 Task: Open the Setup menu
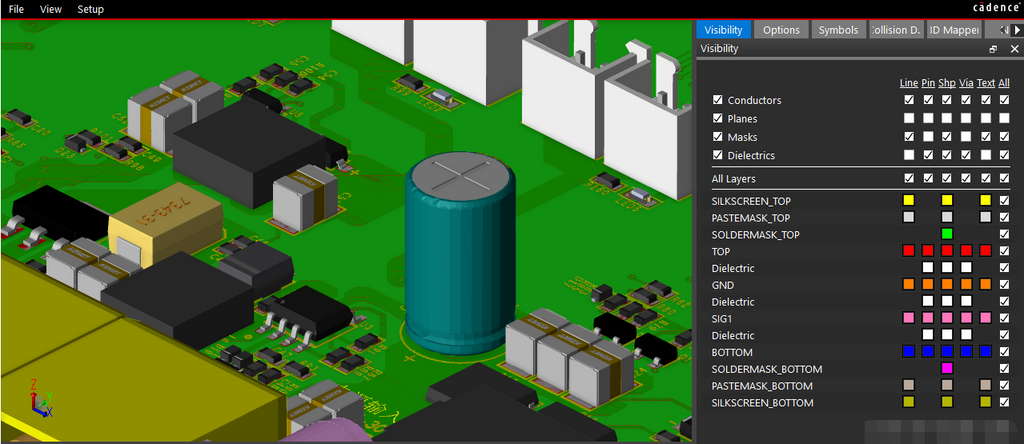[x=90, y=9]
